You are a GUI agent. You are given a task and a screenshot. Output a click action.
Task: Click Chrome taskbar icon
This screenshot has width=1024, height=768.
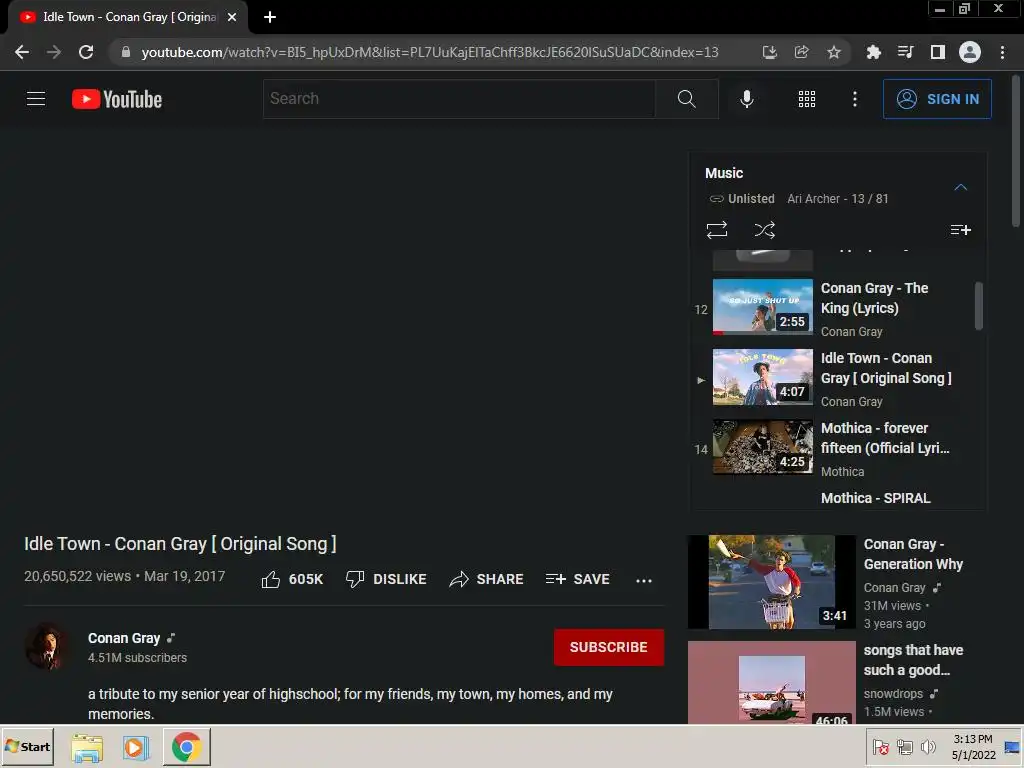tap(187, 747)
